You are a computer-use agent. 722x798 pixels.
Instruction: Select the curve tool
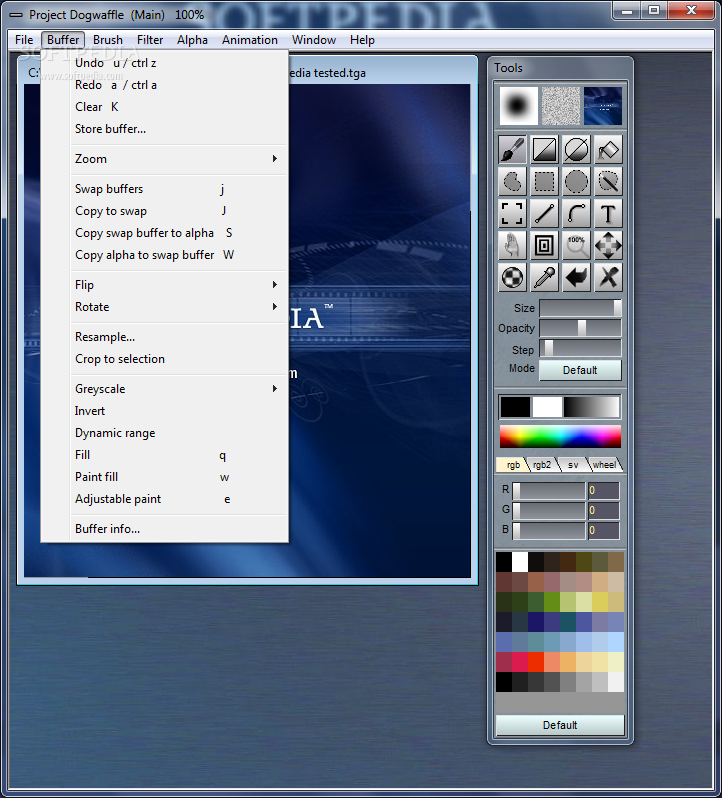pyautogui.click(x=576, y=214)
